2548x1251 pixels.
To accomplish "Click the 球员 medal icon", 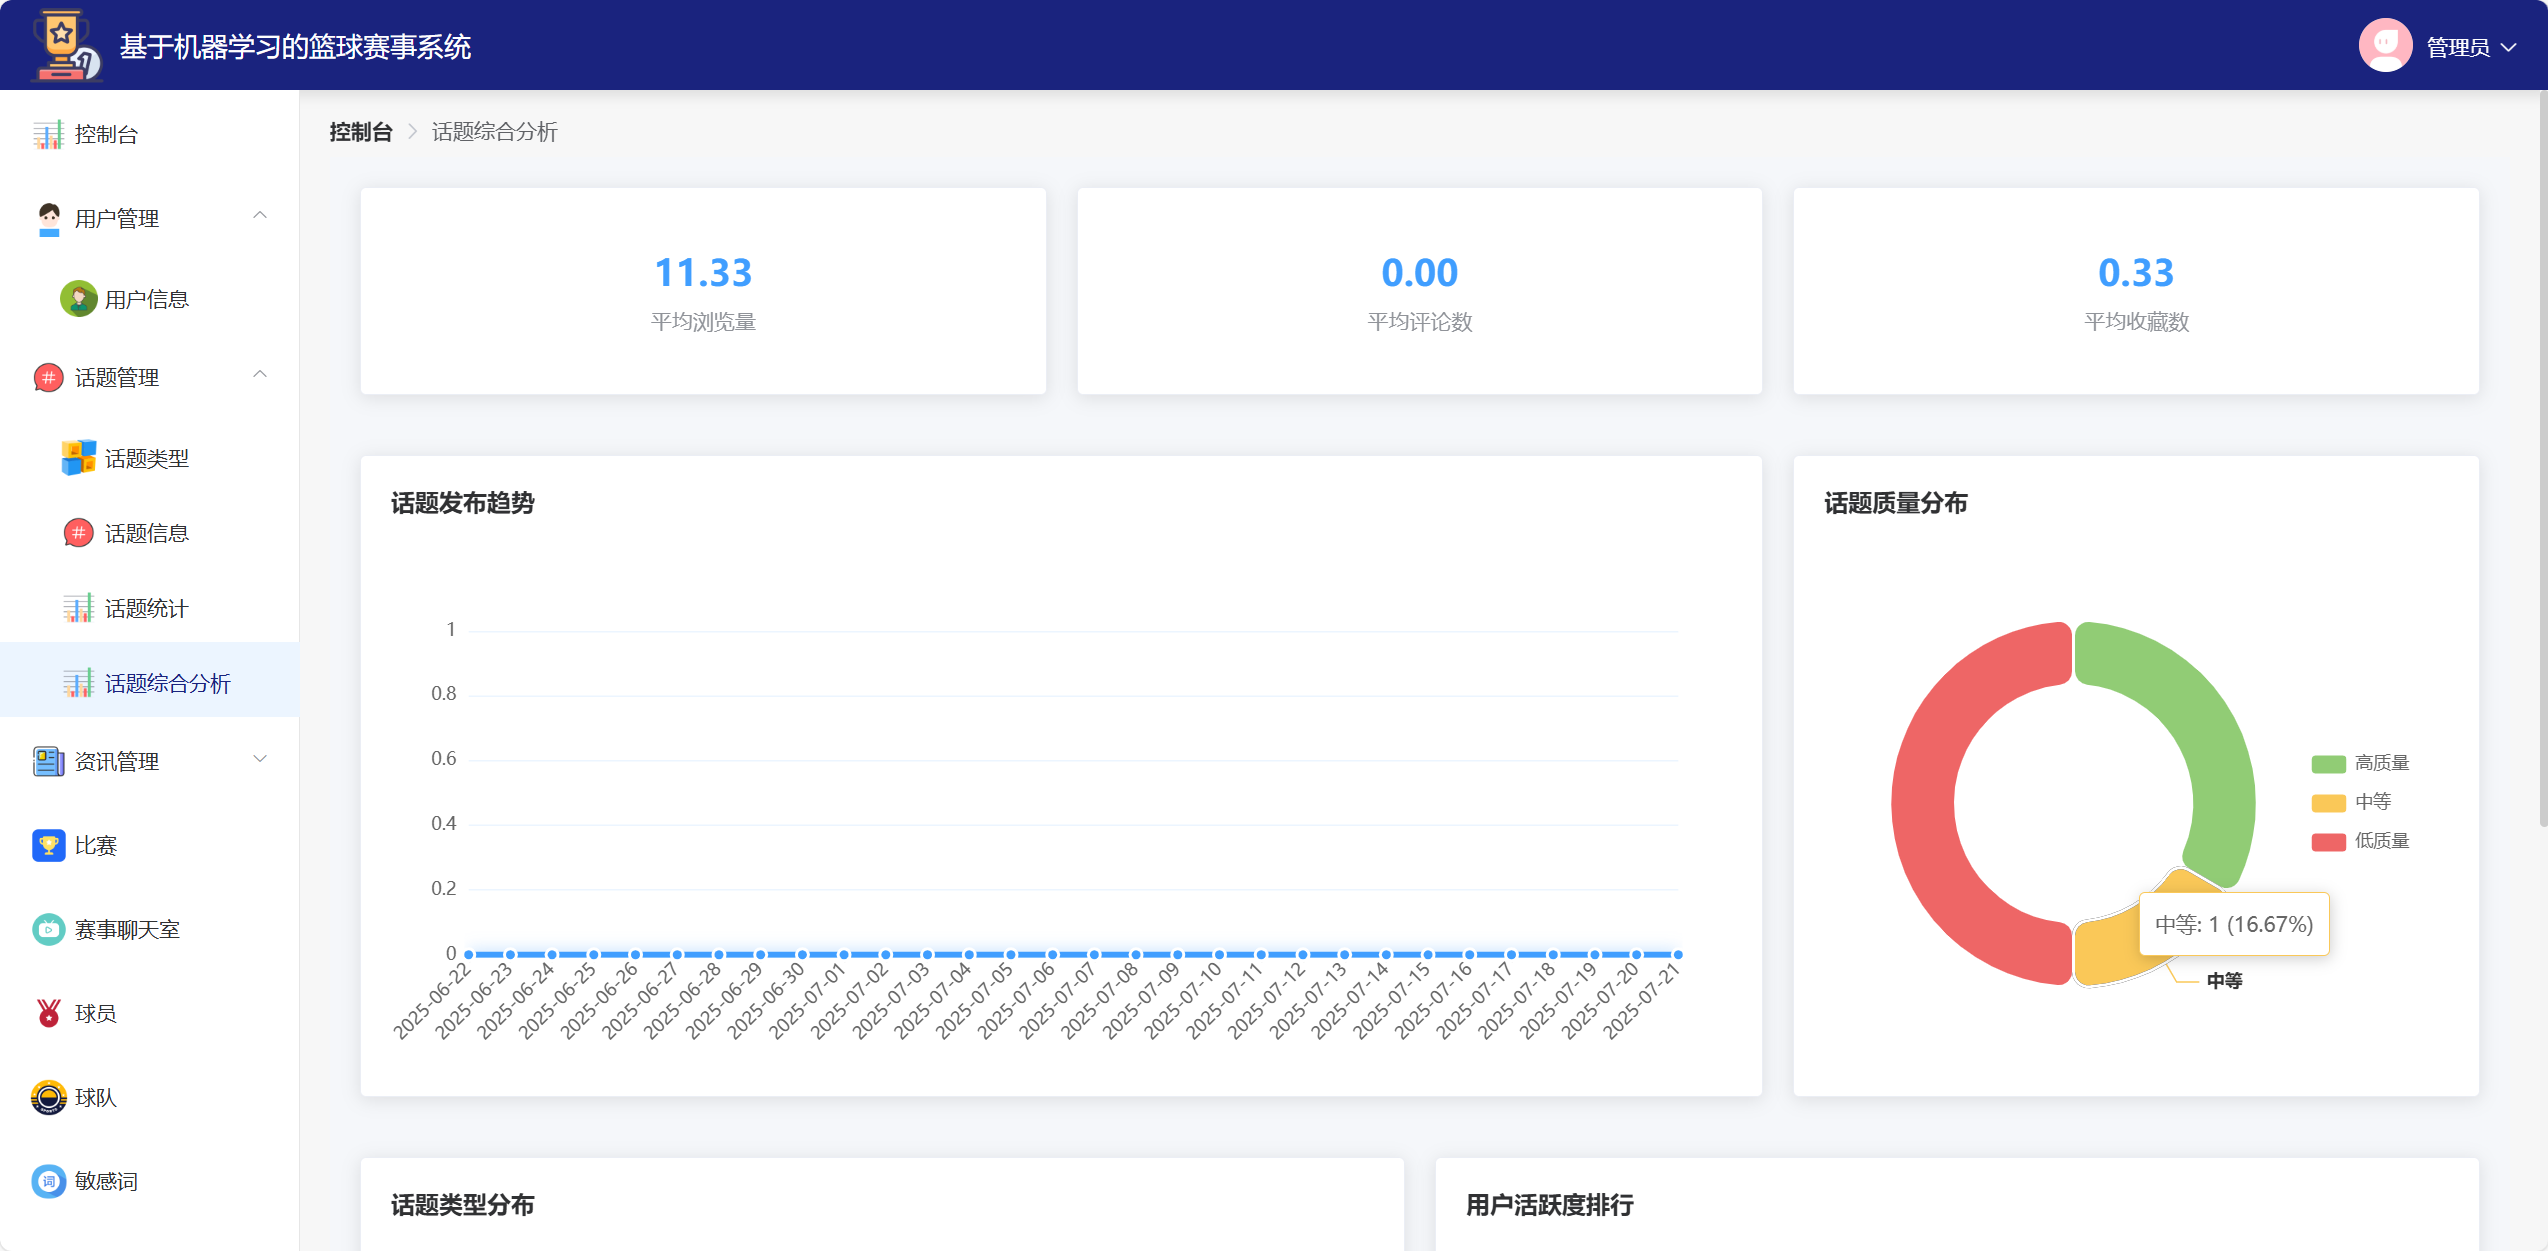I will point(48,1013).
